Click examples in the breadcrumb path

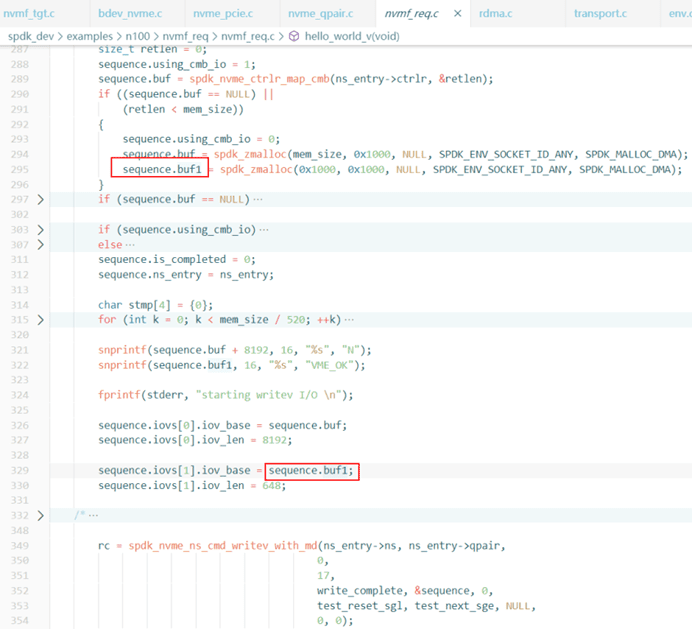tap(90, 36)
